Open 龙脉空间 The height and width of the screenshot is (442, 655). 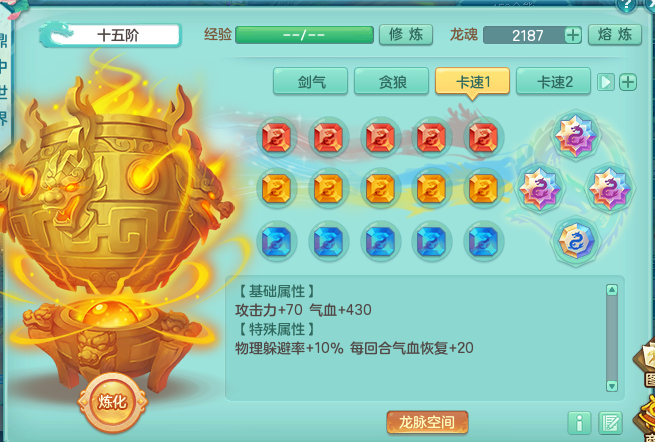click(x=427, y=422)
